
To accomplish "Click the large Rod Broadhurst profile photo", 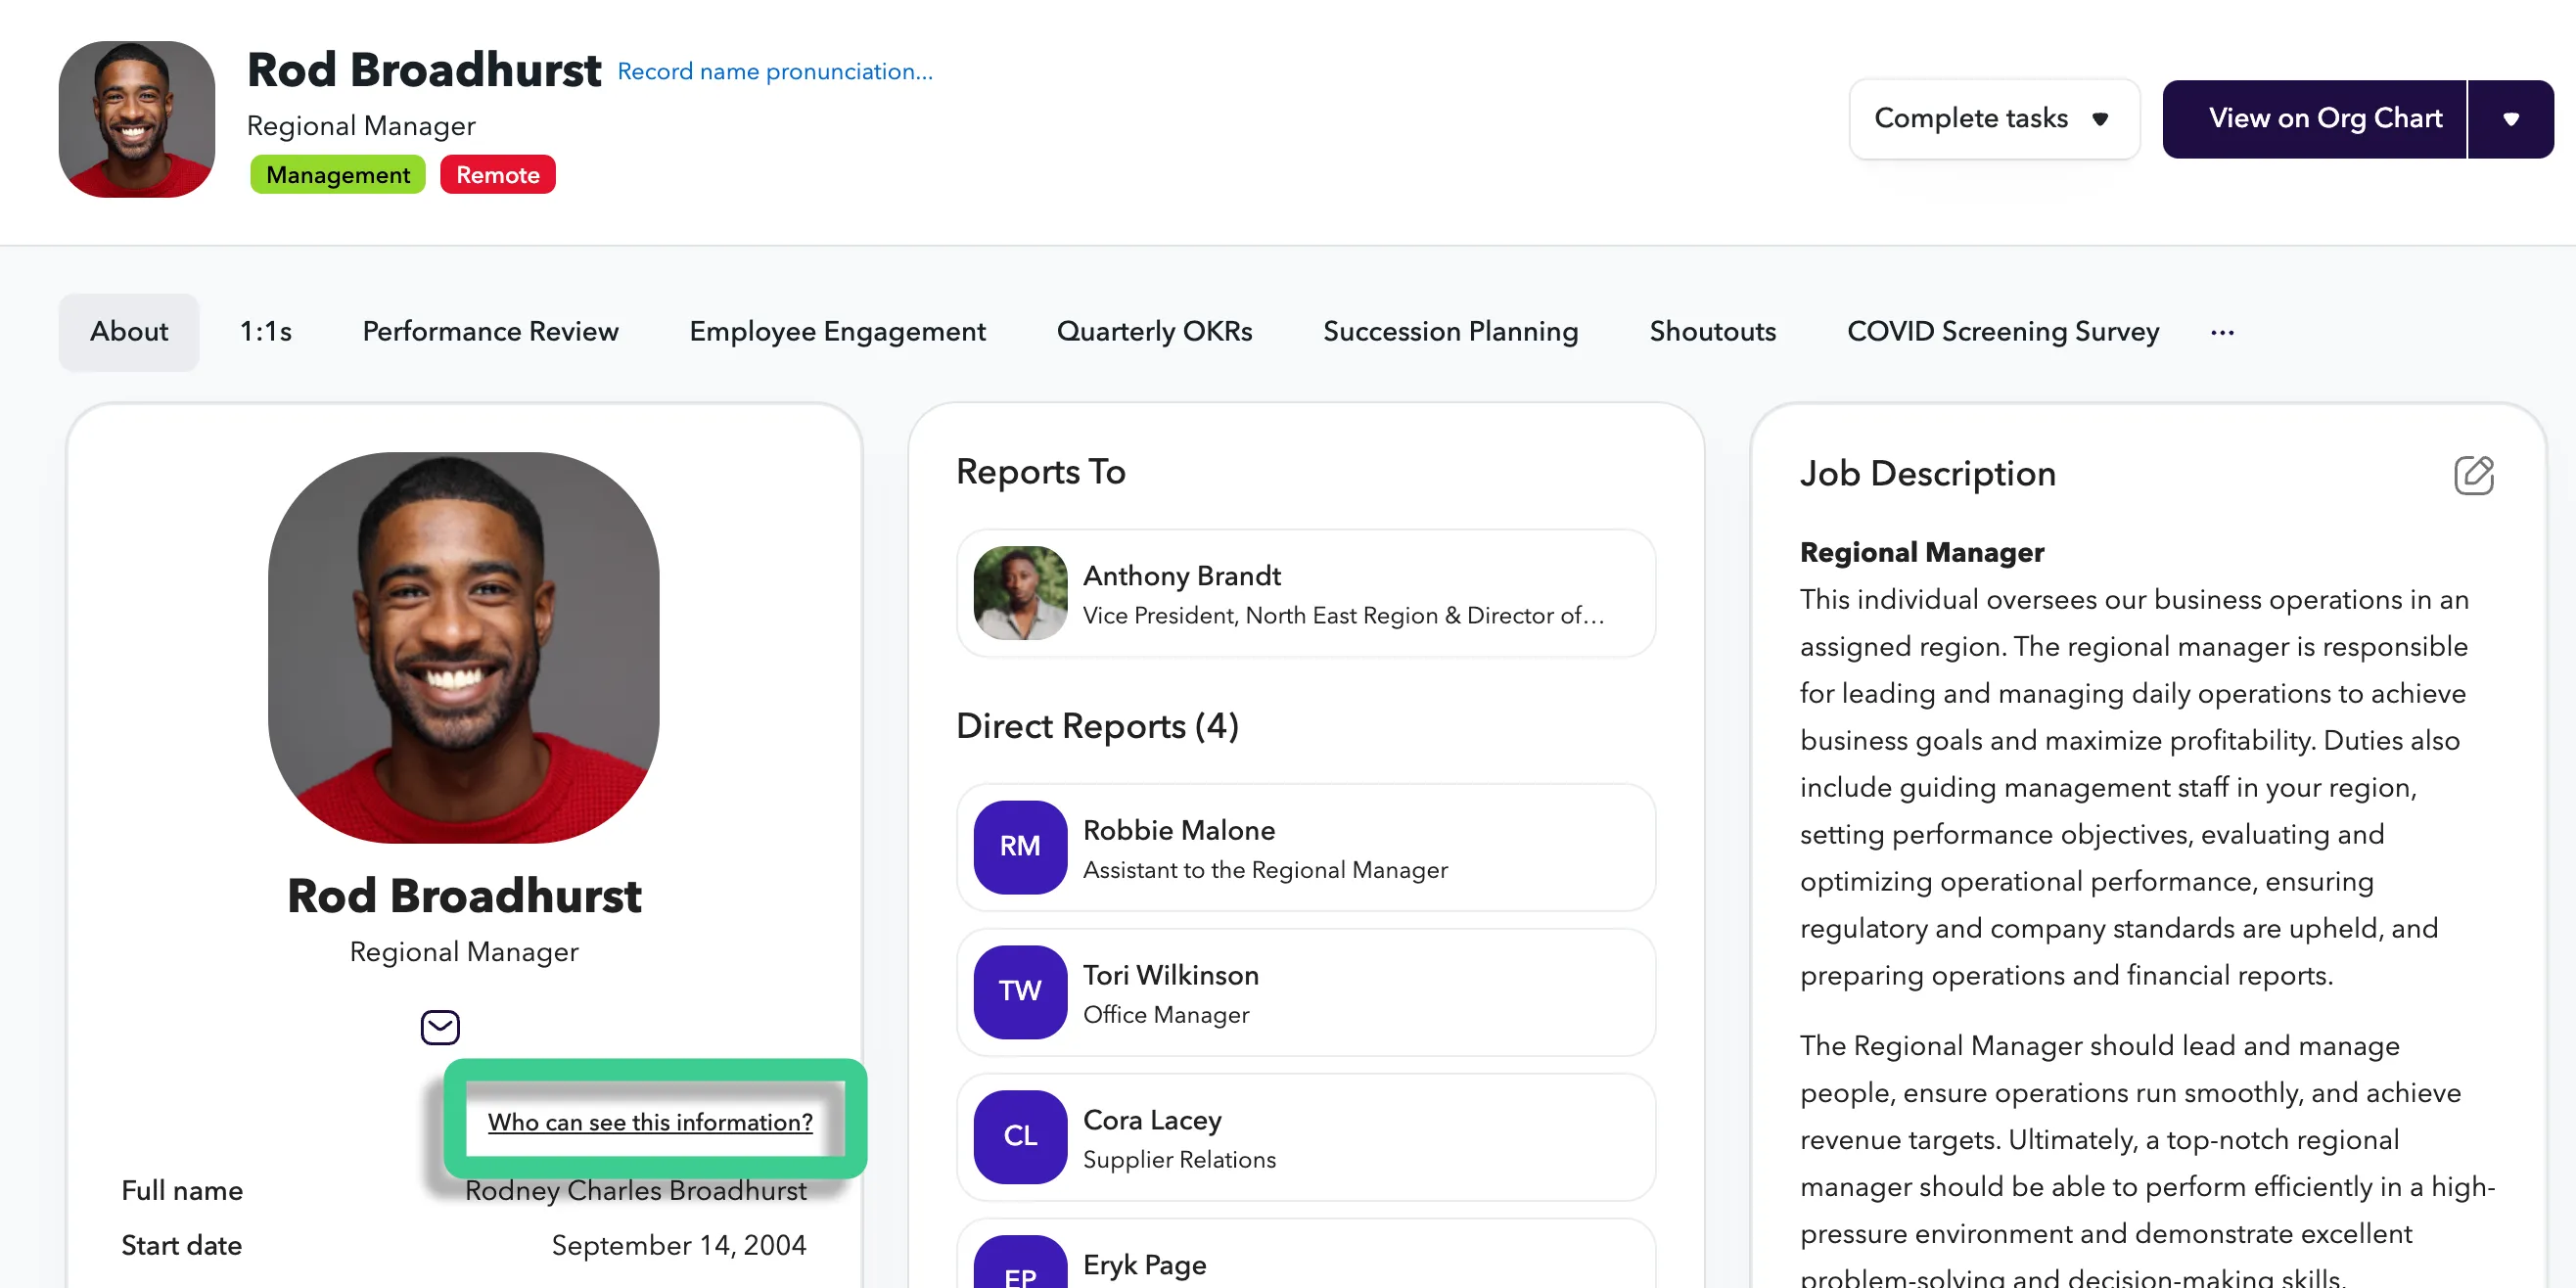I will click(464, 647).
